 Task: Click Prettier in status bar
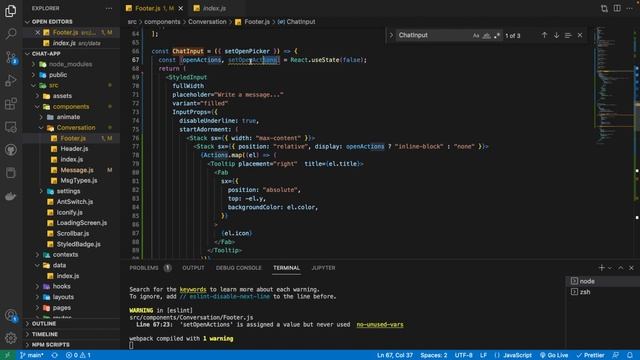pos(590,355)
